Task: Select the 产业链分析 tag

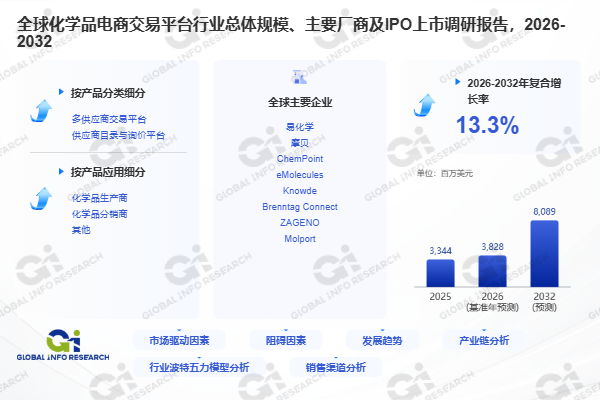Action: tap(484, 340)
